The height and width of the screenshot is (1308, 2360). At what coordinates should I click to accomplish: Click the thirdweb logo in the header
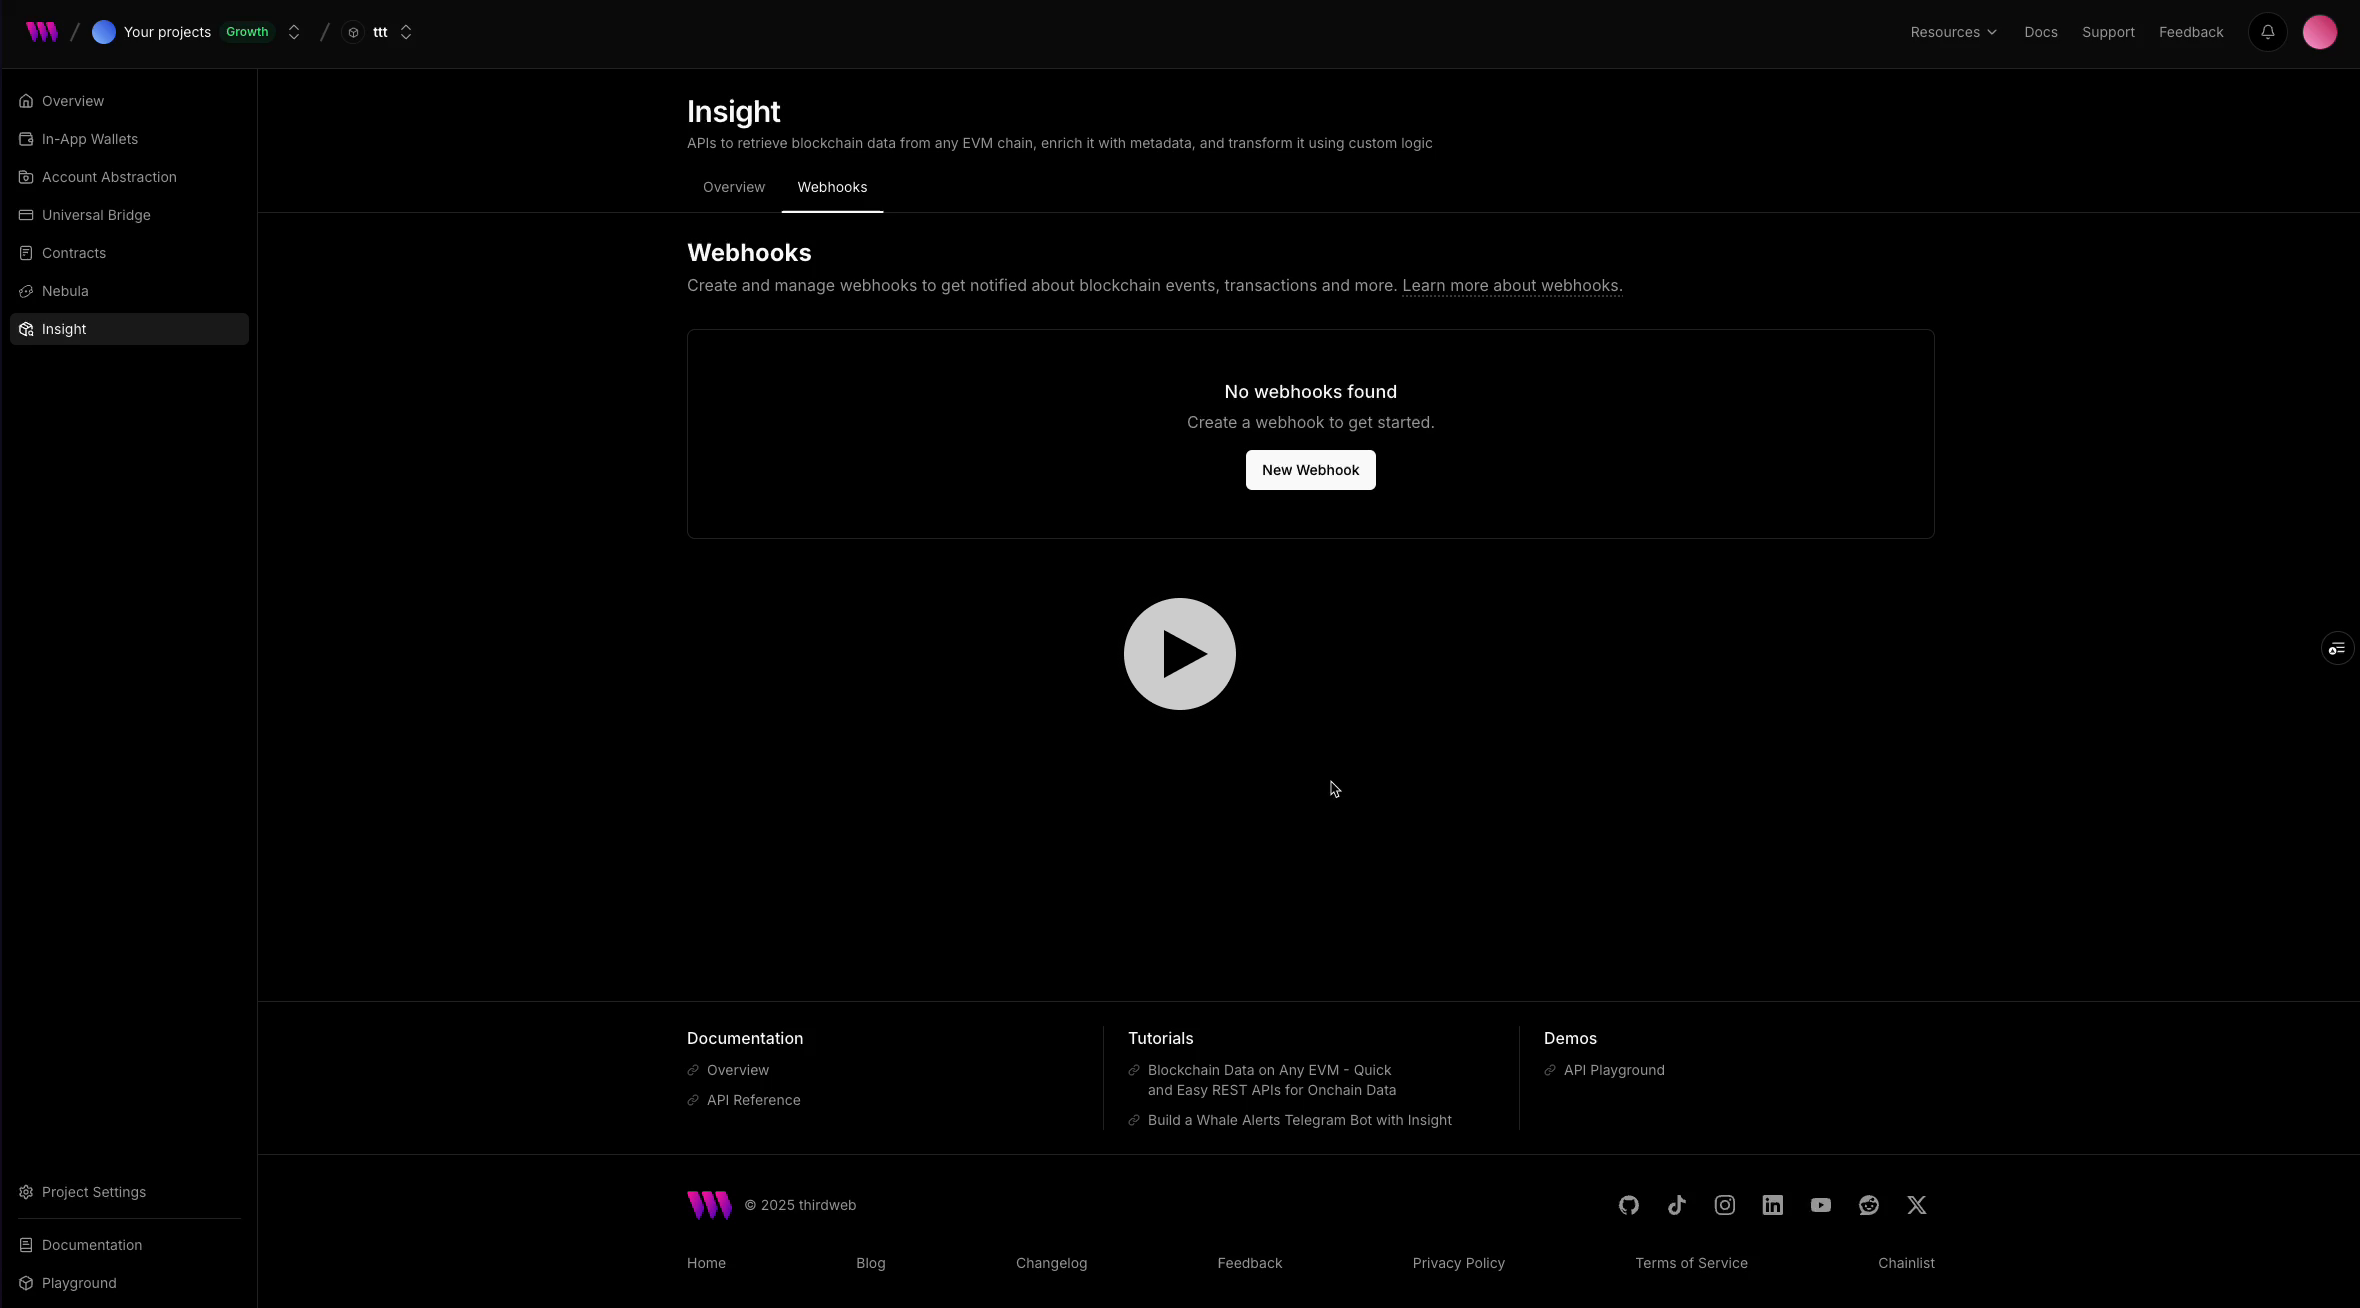(x=42, y=32)
